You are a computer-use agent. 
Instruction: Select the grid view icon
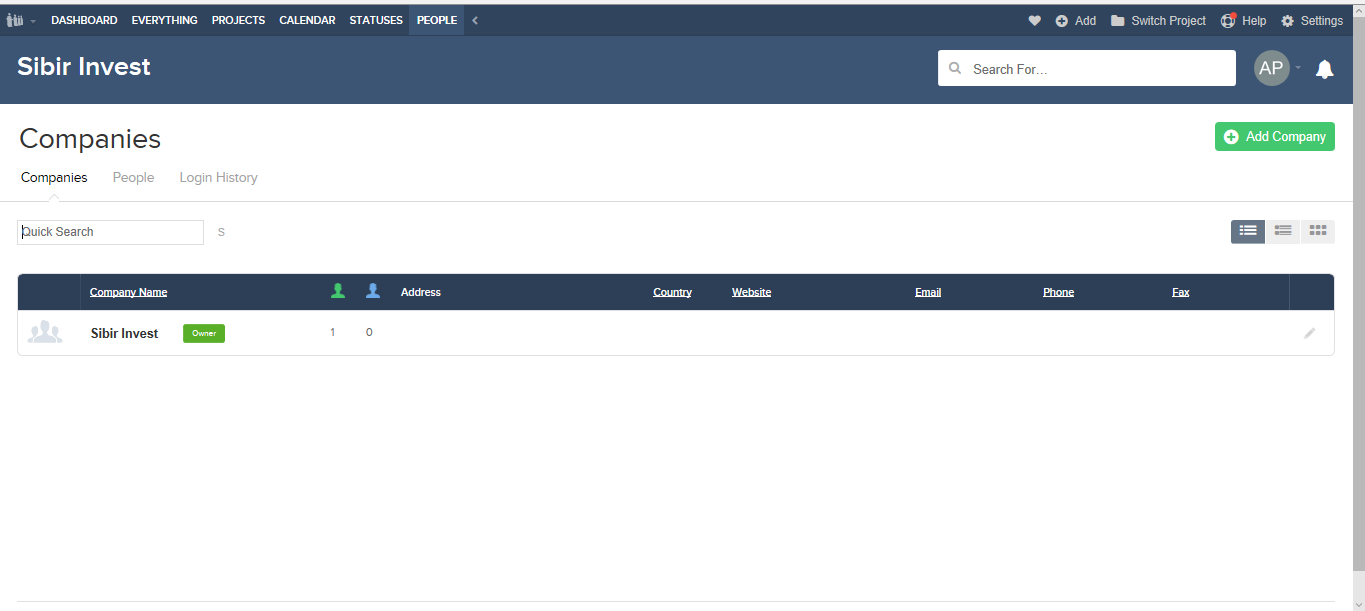click(1318, 231)
